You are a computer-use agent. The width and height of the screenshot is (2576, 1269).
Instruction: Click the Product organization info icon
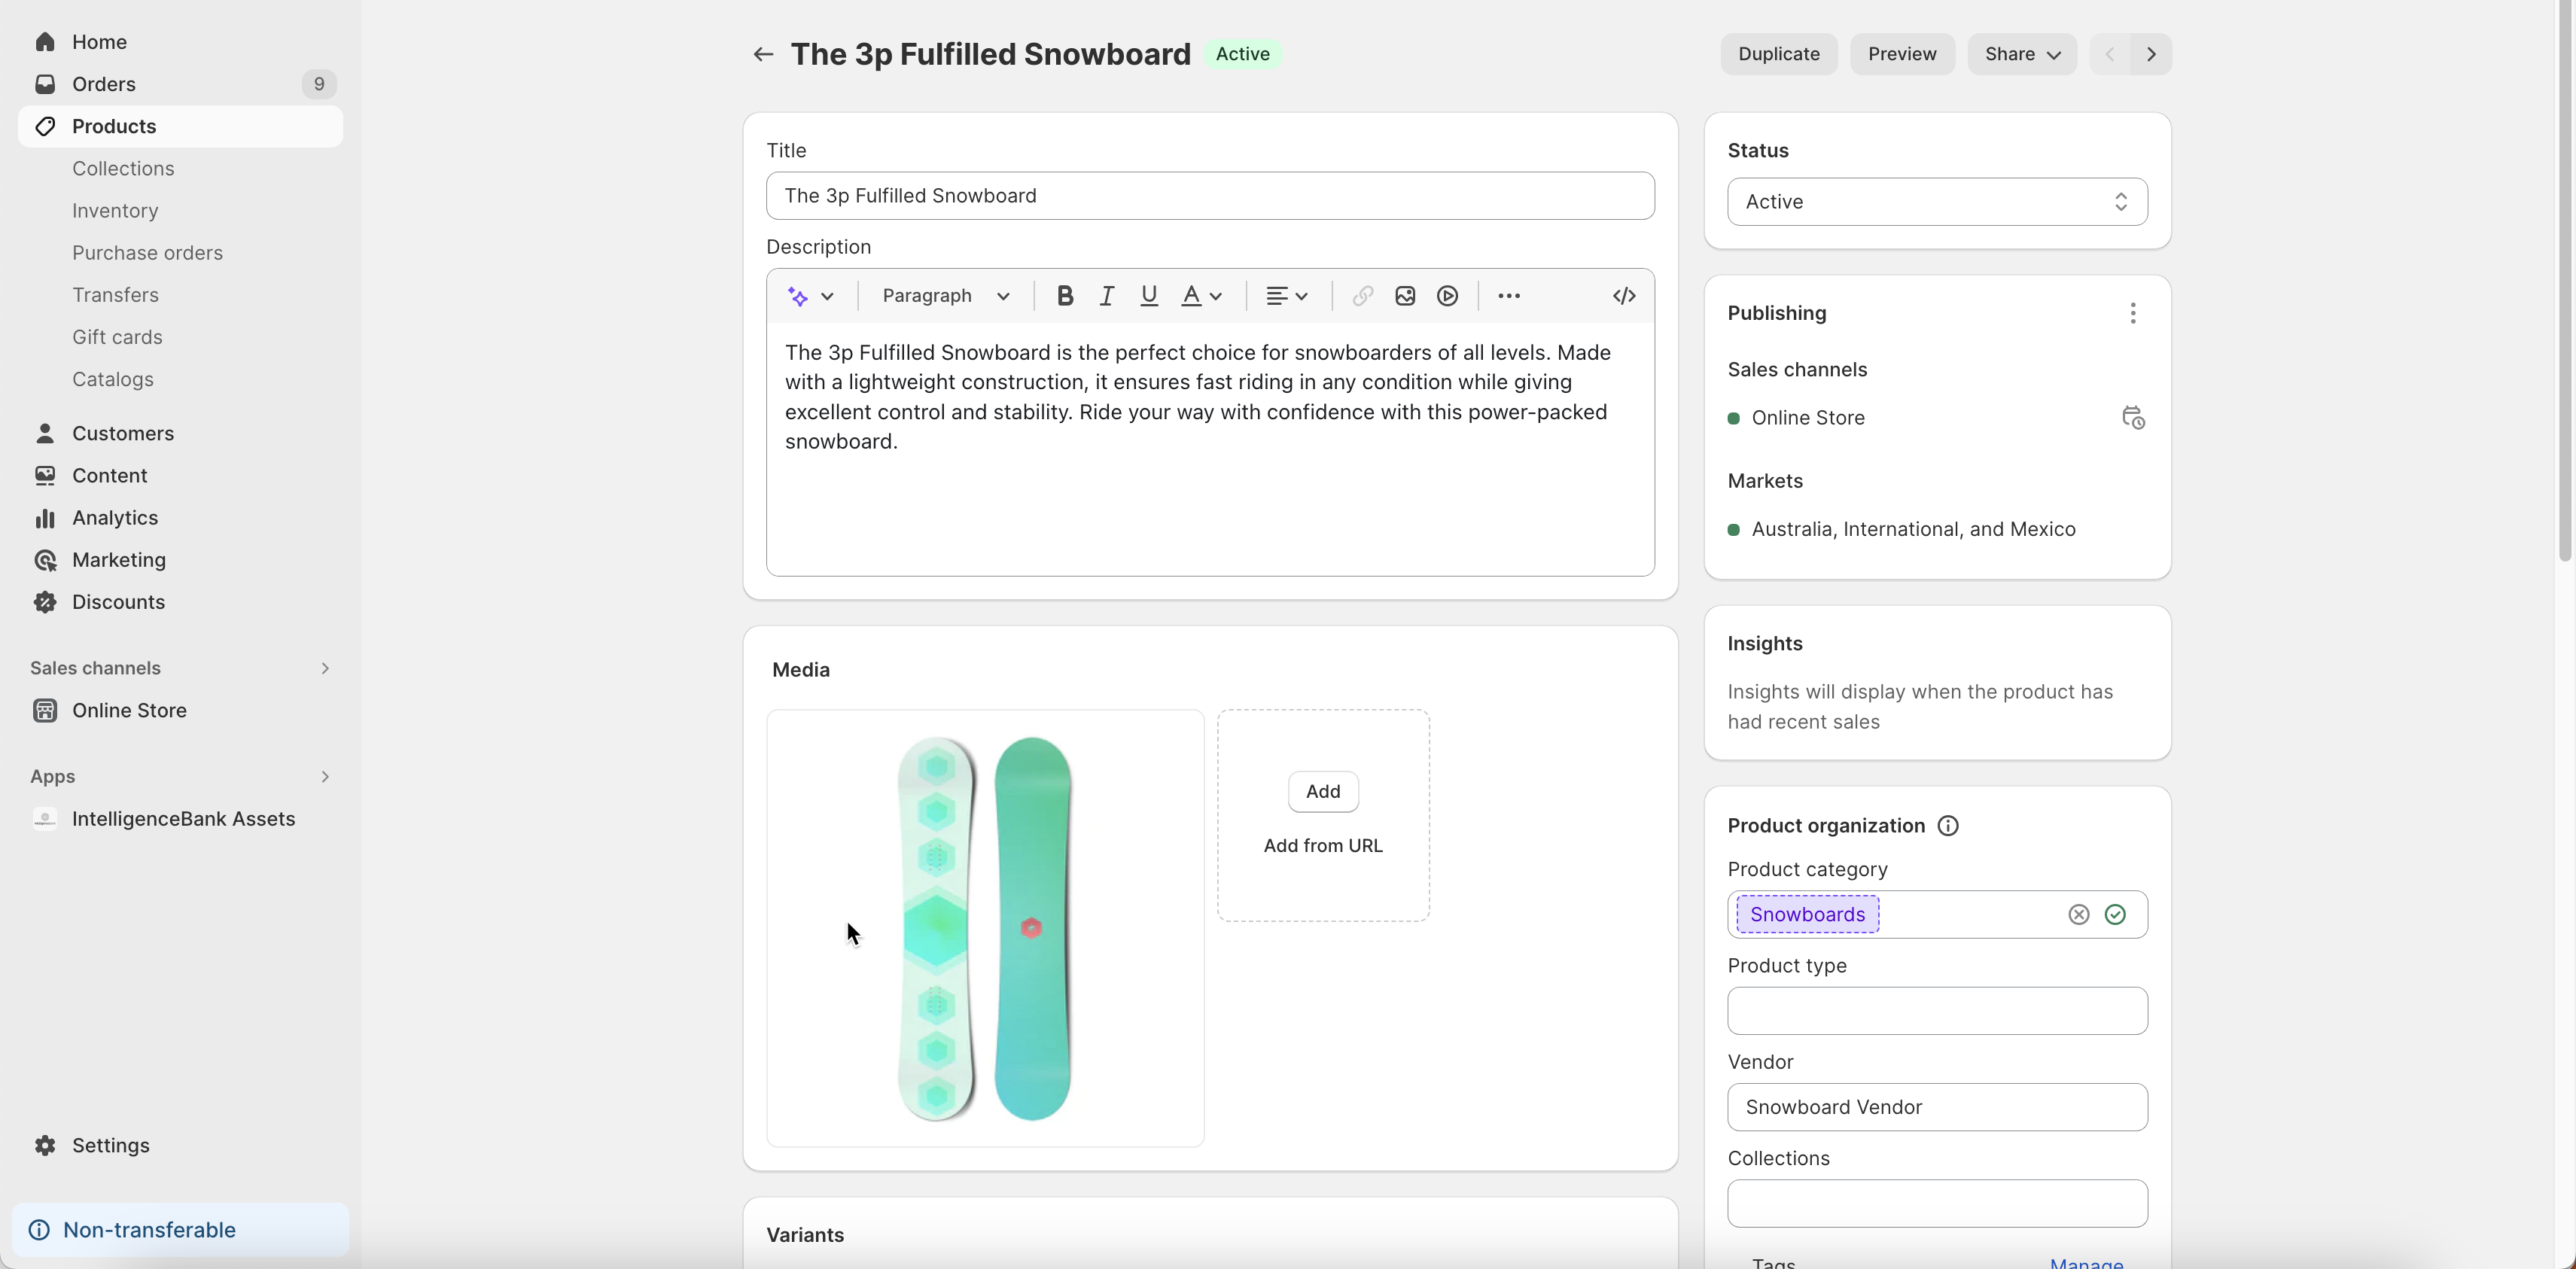click(x=1948, y=826)
